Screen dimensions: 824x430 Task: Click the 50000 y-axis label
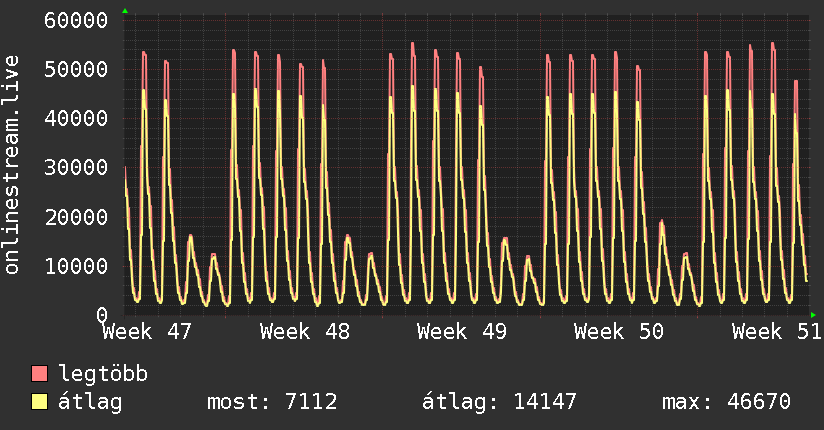[x=76, y=69]
